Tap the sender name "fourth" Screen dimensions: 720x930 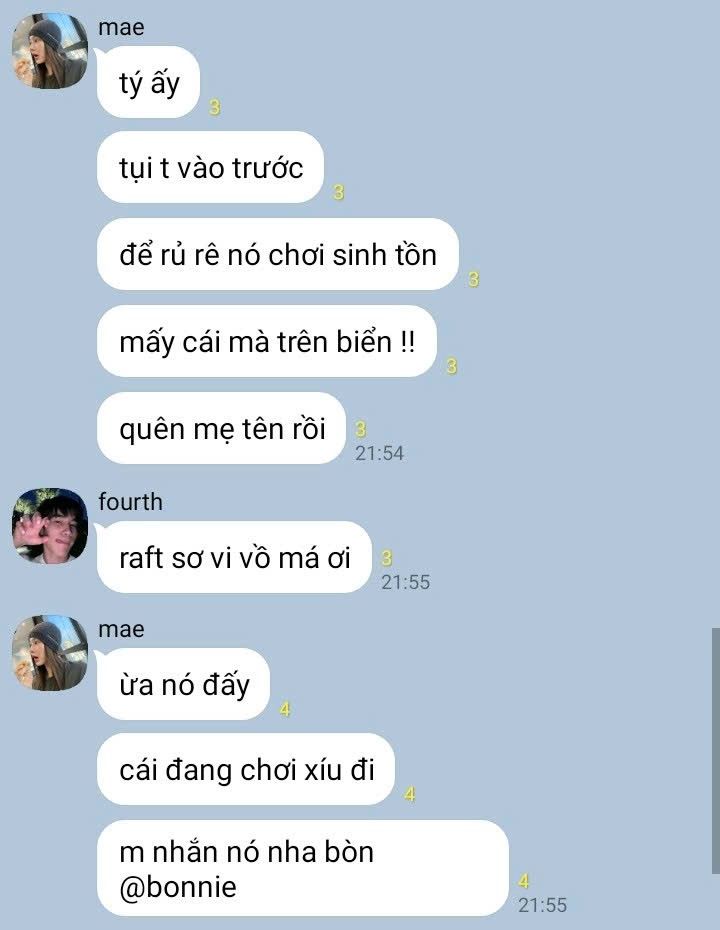pos(130,502)
